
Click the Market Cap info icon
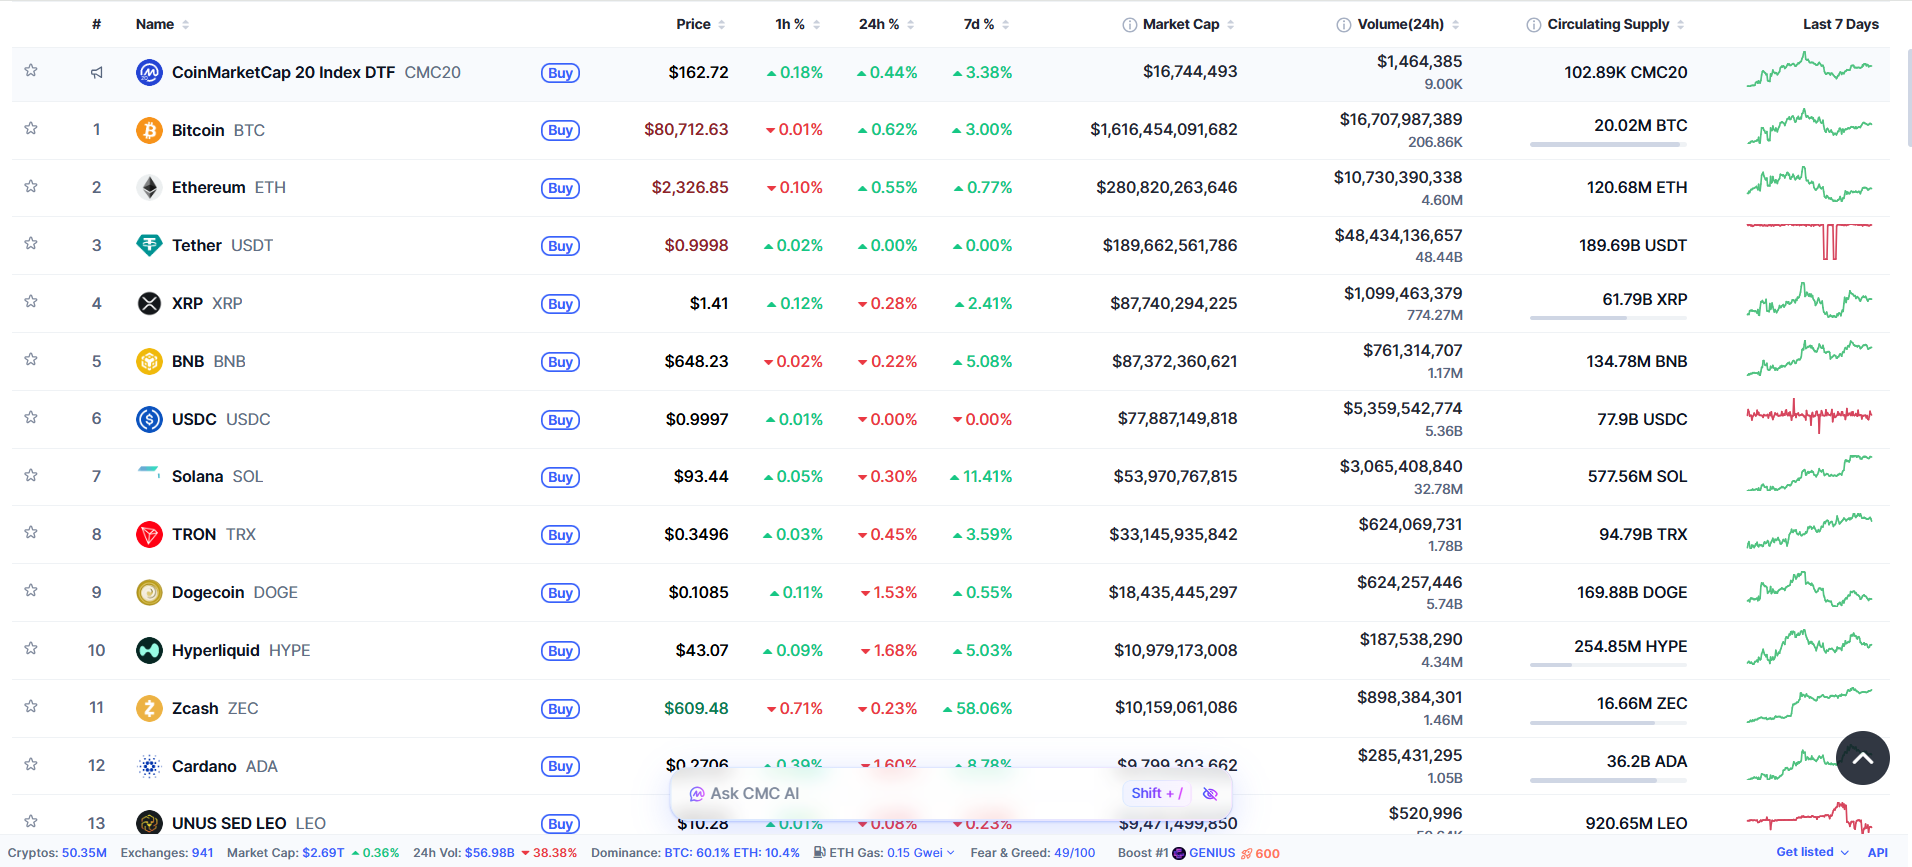point(1130,25)
